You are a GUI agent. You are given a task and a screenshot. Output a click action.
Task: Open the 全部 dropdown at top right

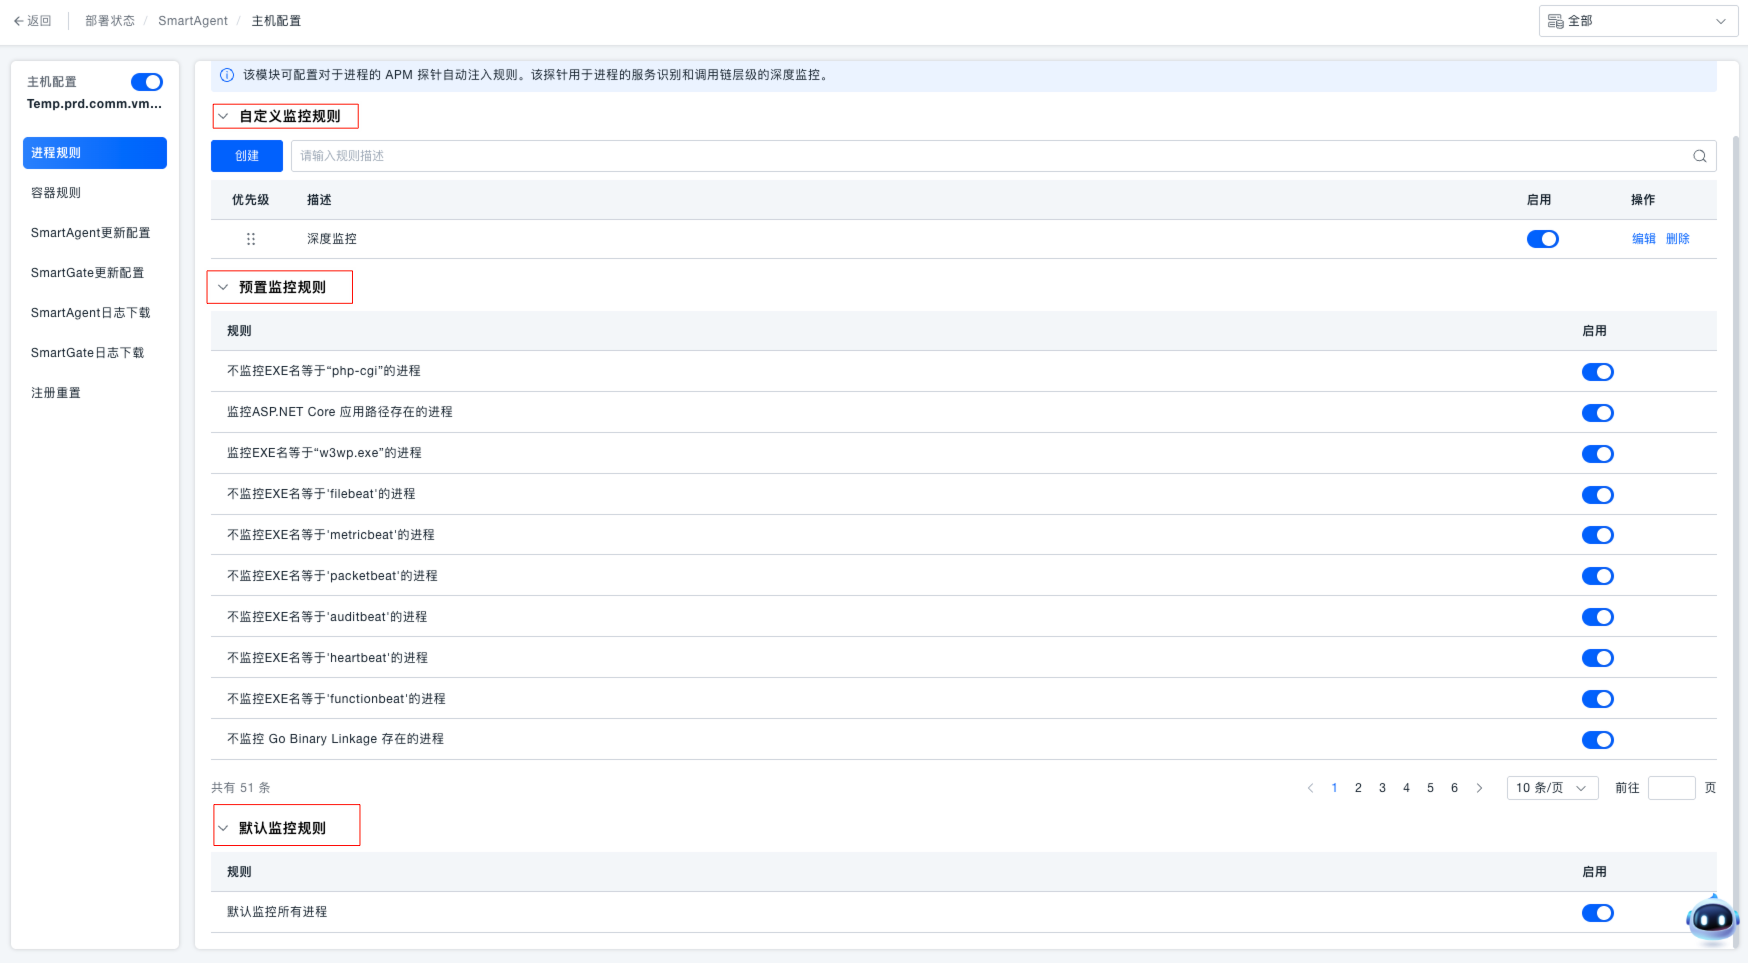[1638, 21]
